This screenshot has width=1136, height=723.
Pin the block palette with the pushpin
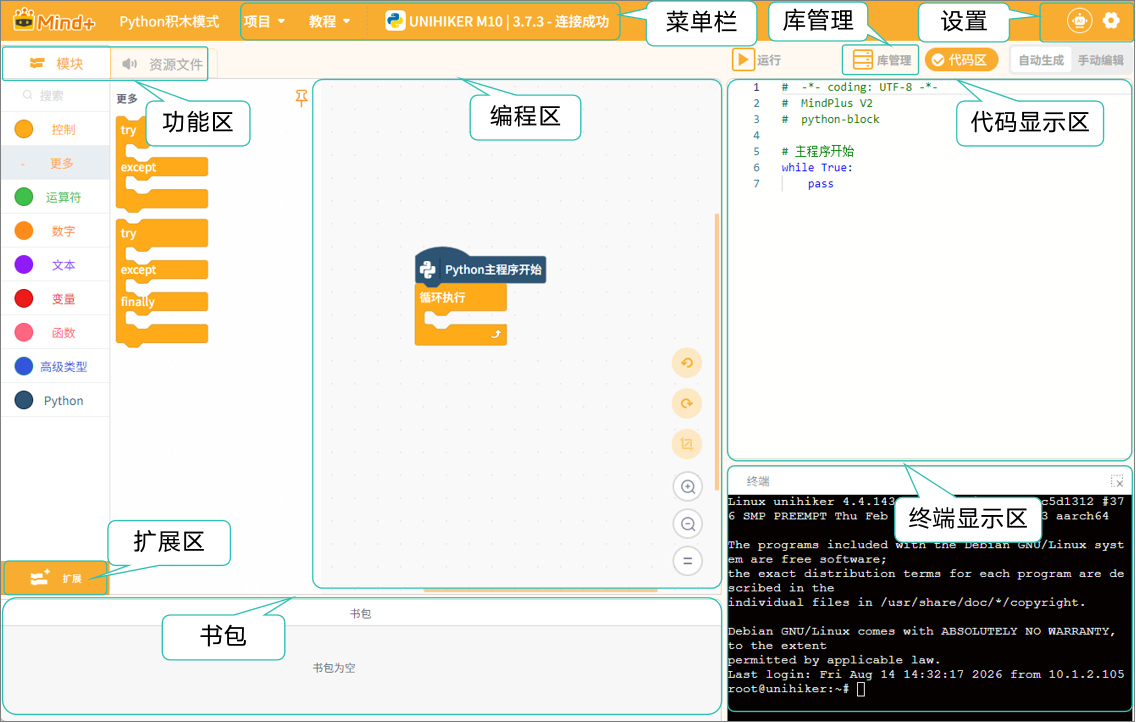point(301,98)
